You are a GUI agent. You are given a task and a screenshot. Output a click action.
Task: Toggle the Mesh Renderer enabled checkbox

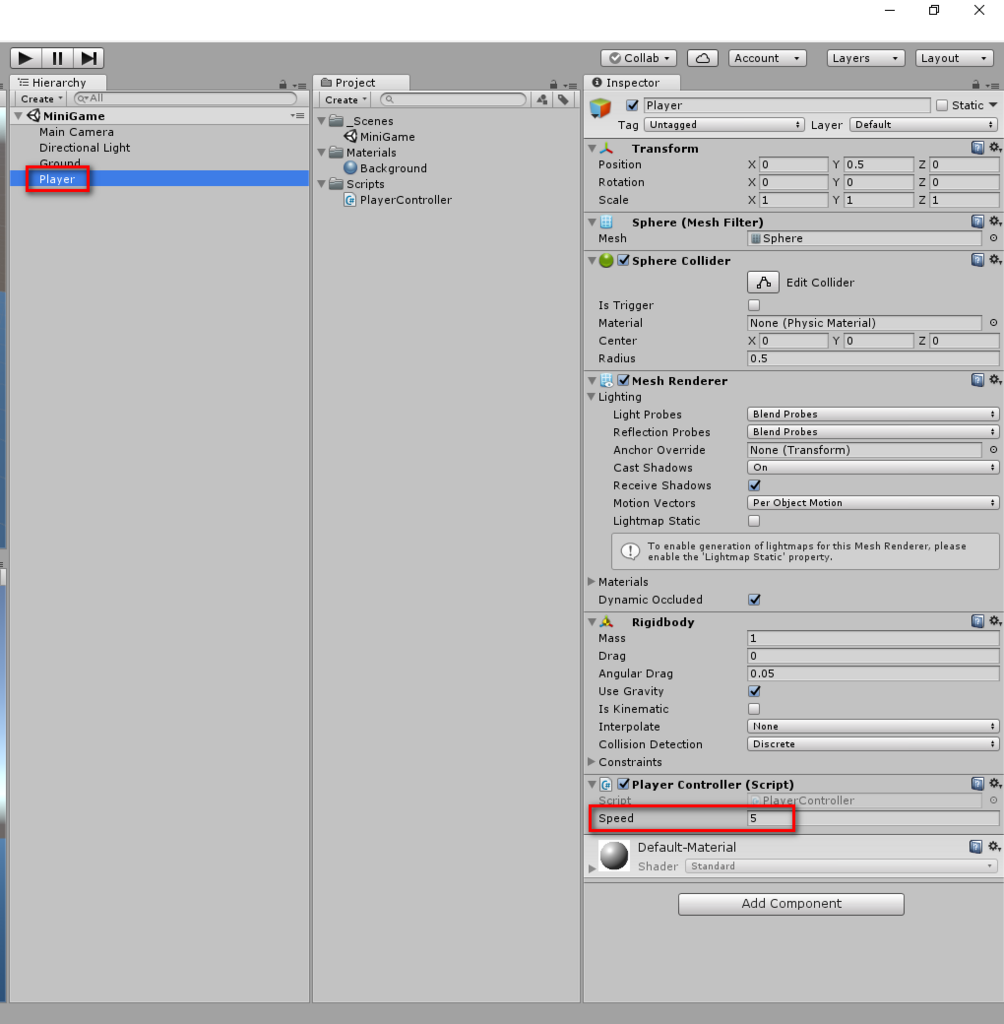click(624, 380)
